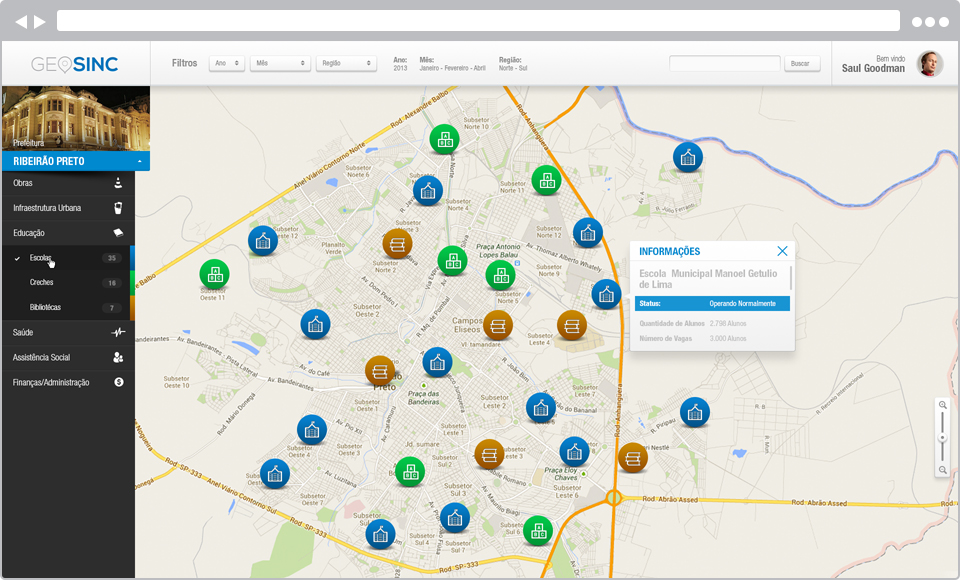Image resolution: width=960 pixels, height=580 pixels.
Task: Click the Buscar button
Action: [x=802, y=63]
